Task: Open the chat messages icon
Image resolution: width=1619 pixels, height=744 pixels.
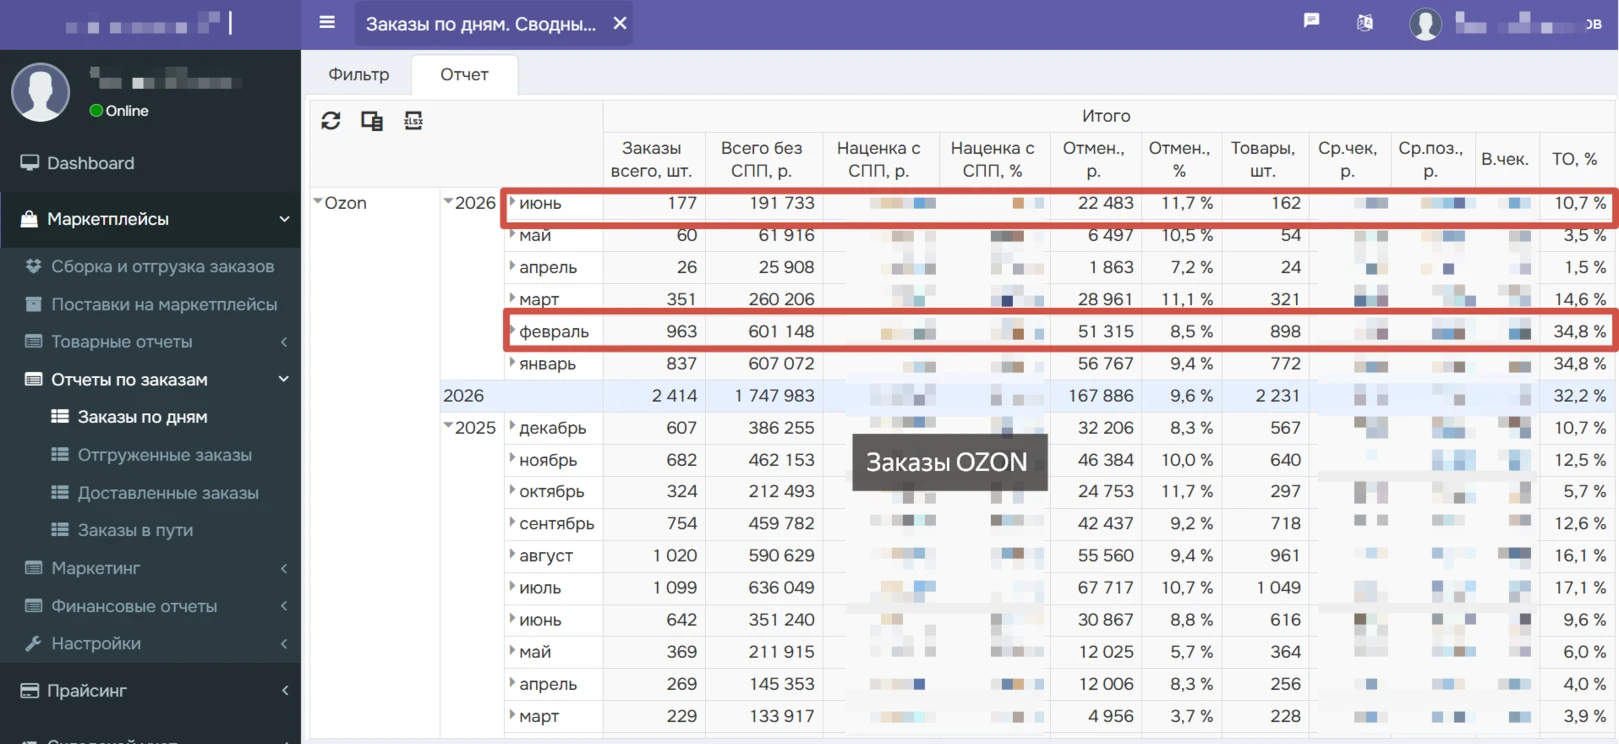Action: [x=1311, y=21]
